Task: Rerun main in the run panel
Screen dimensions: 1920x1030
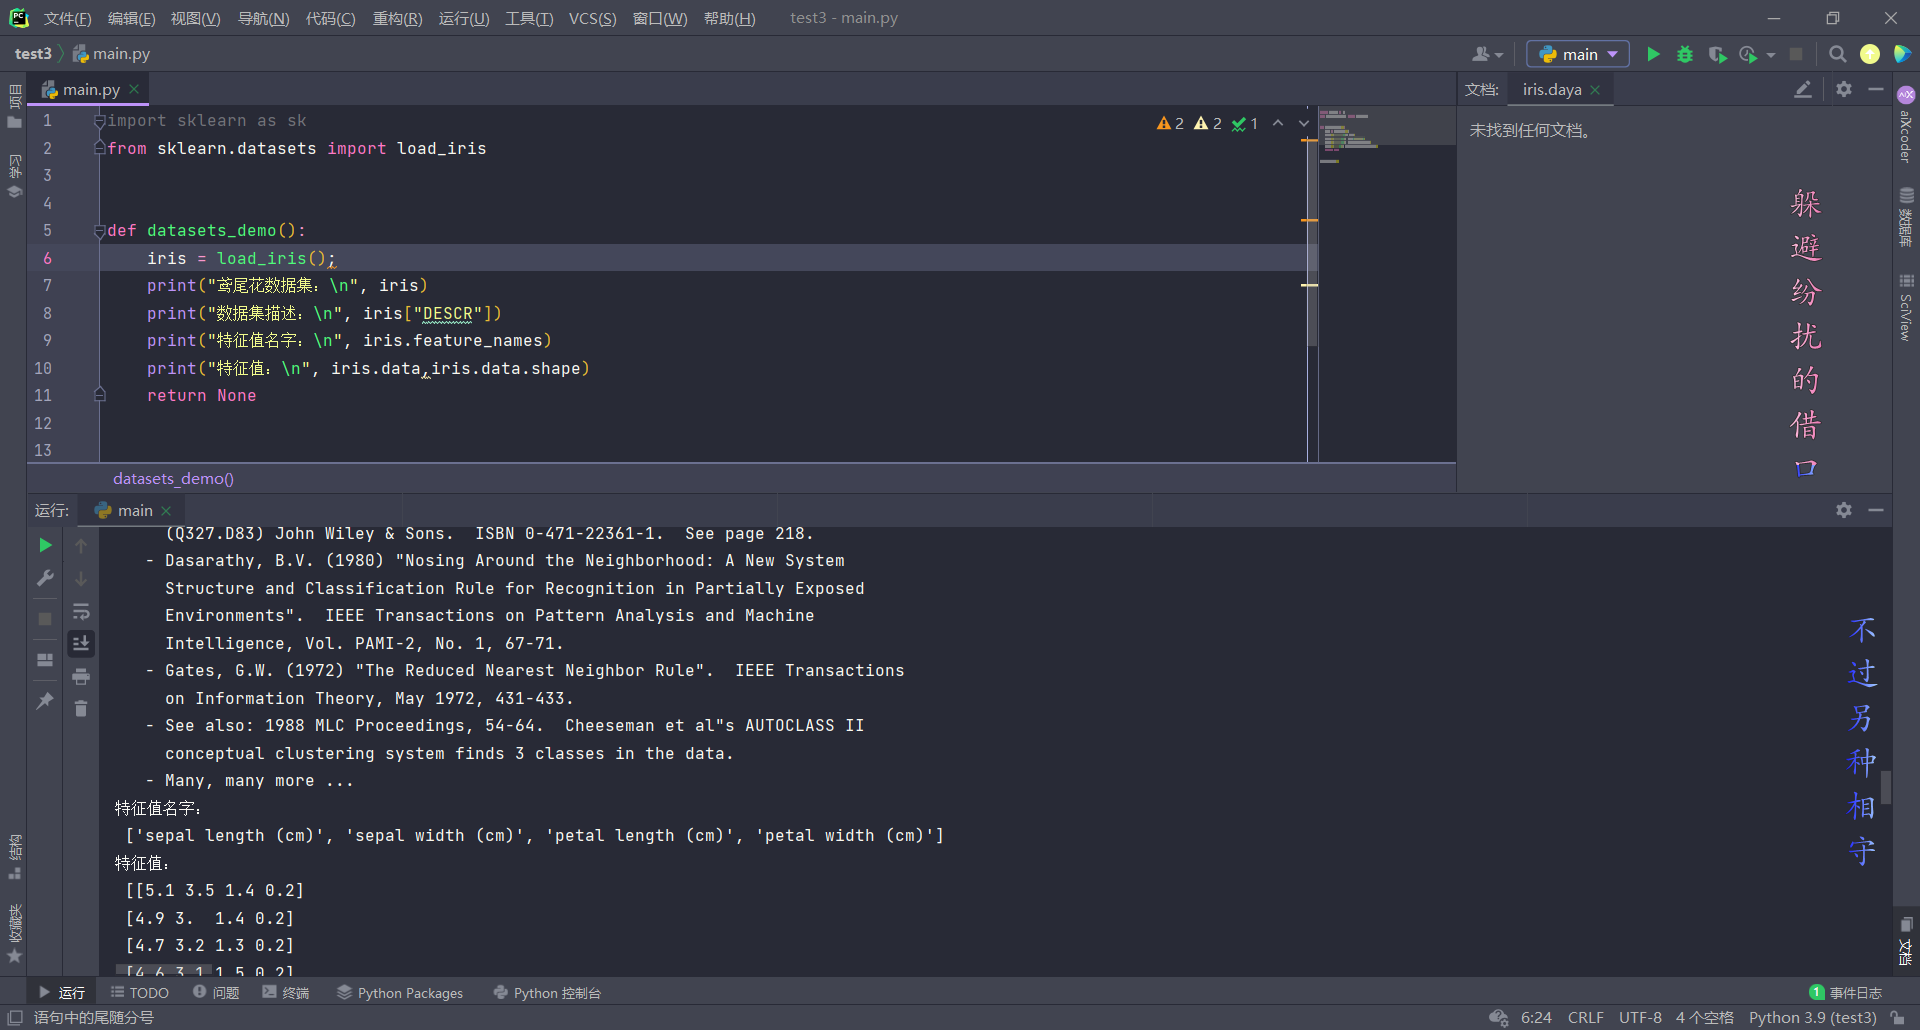Action: pyautogui.click(x=45, y=545)
